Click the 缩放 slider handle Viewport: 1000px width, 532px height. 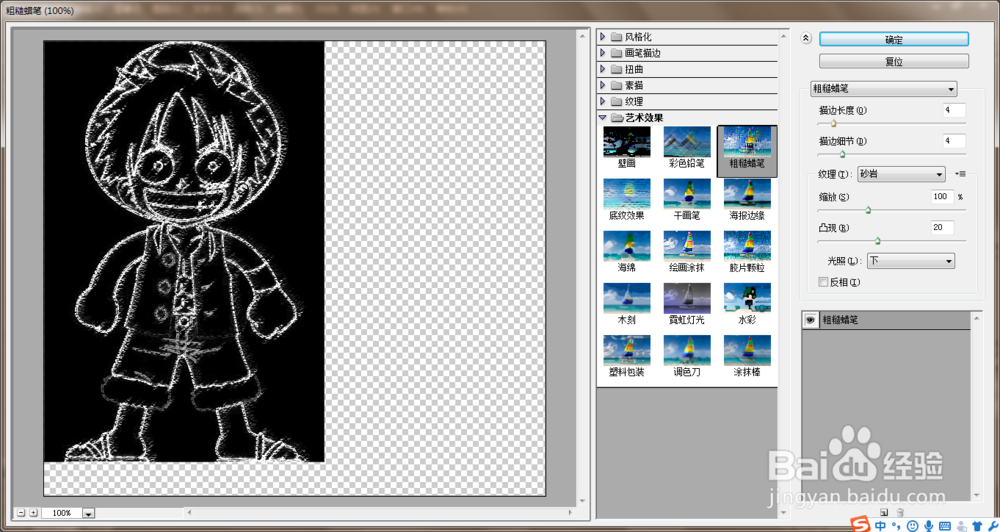(868, 210)
